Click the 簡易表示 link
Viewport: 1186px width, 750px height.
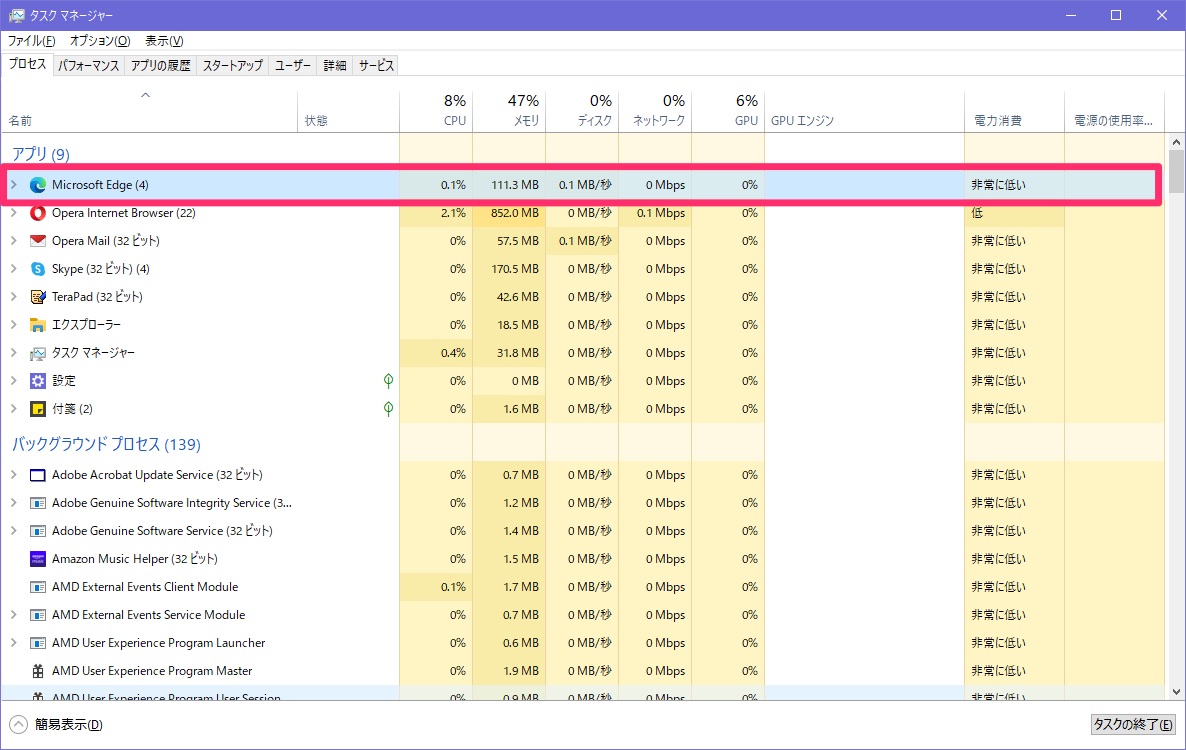coord(68,724)
